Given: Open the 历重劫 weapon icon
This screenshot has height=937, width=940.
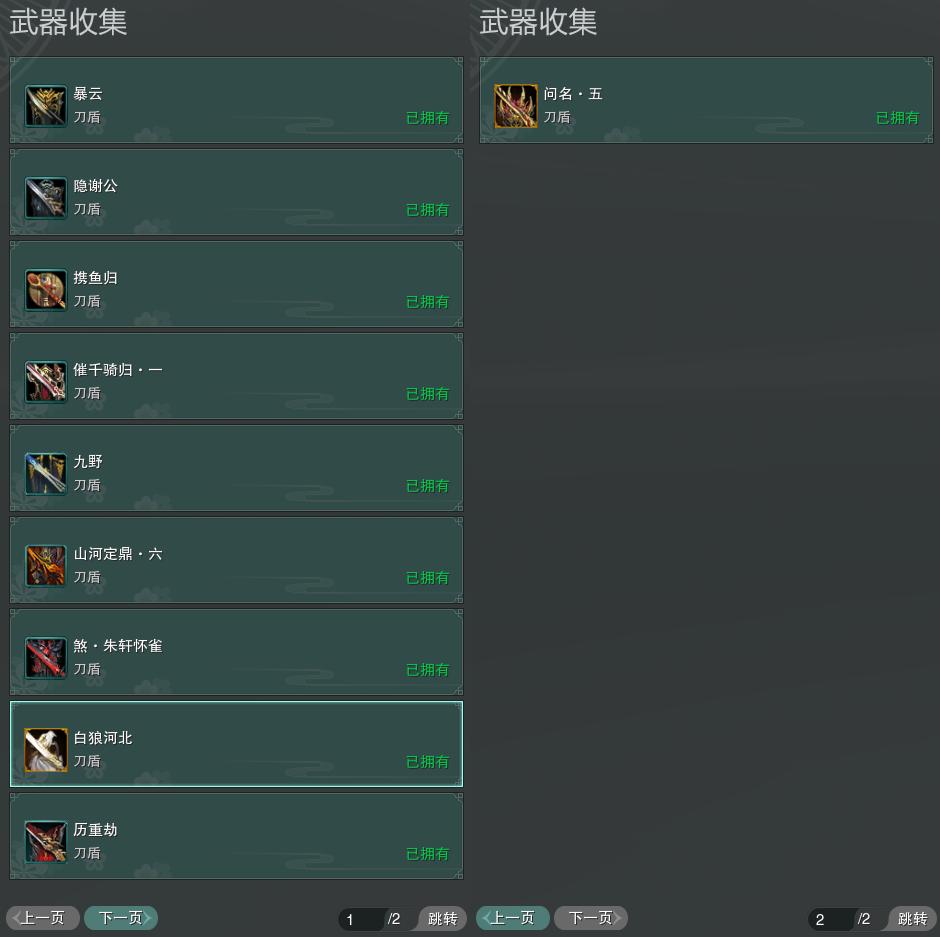Looking at the screenshot, I should click(46, 842).
